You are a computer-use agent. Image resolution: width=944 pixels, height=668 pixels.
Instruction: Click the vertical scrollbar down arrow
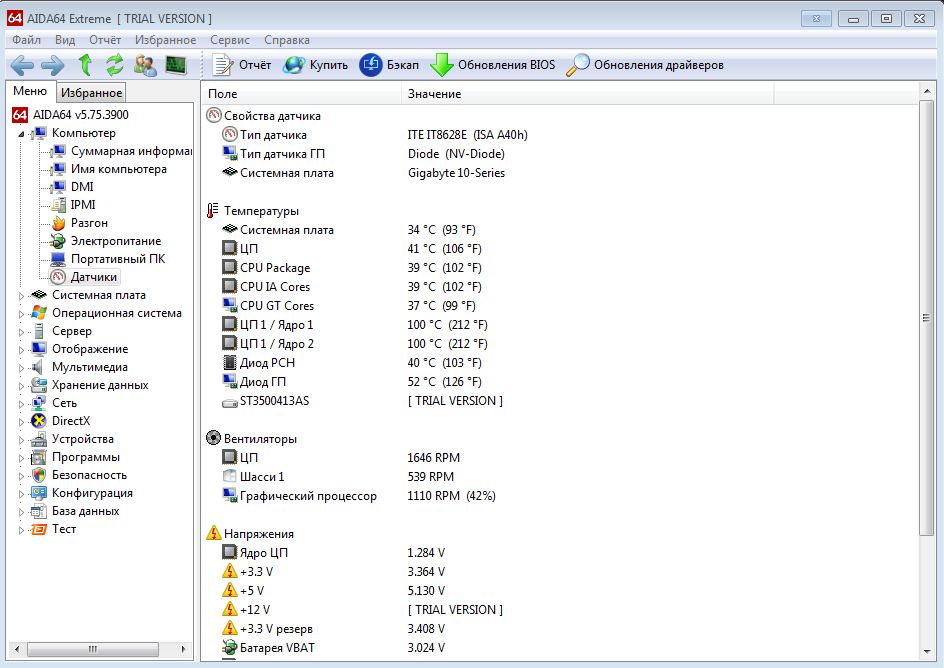926,652
